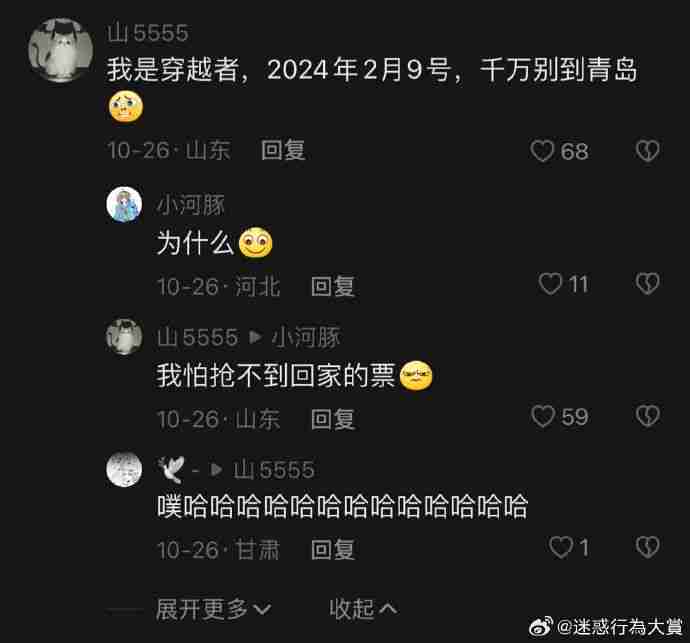Open 小河豚's avatar profile
Image resolution: width=690 pixels, height=643 pixels.
click(124, 204)
